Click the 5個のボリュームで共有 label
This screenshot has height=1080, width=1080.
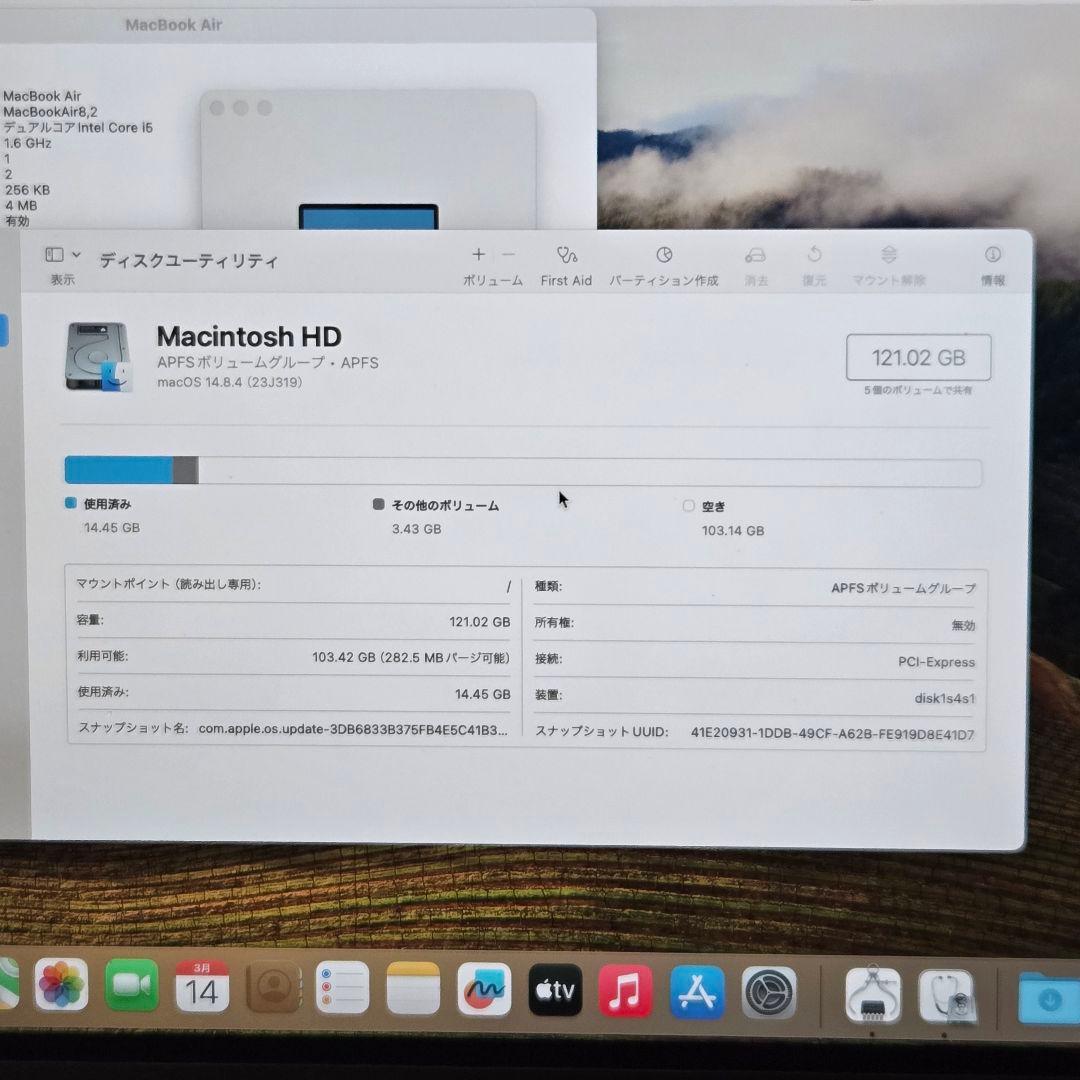917,390
